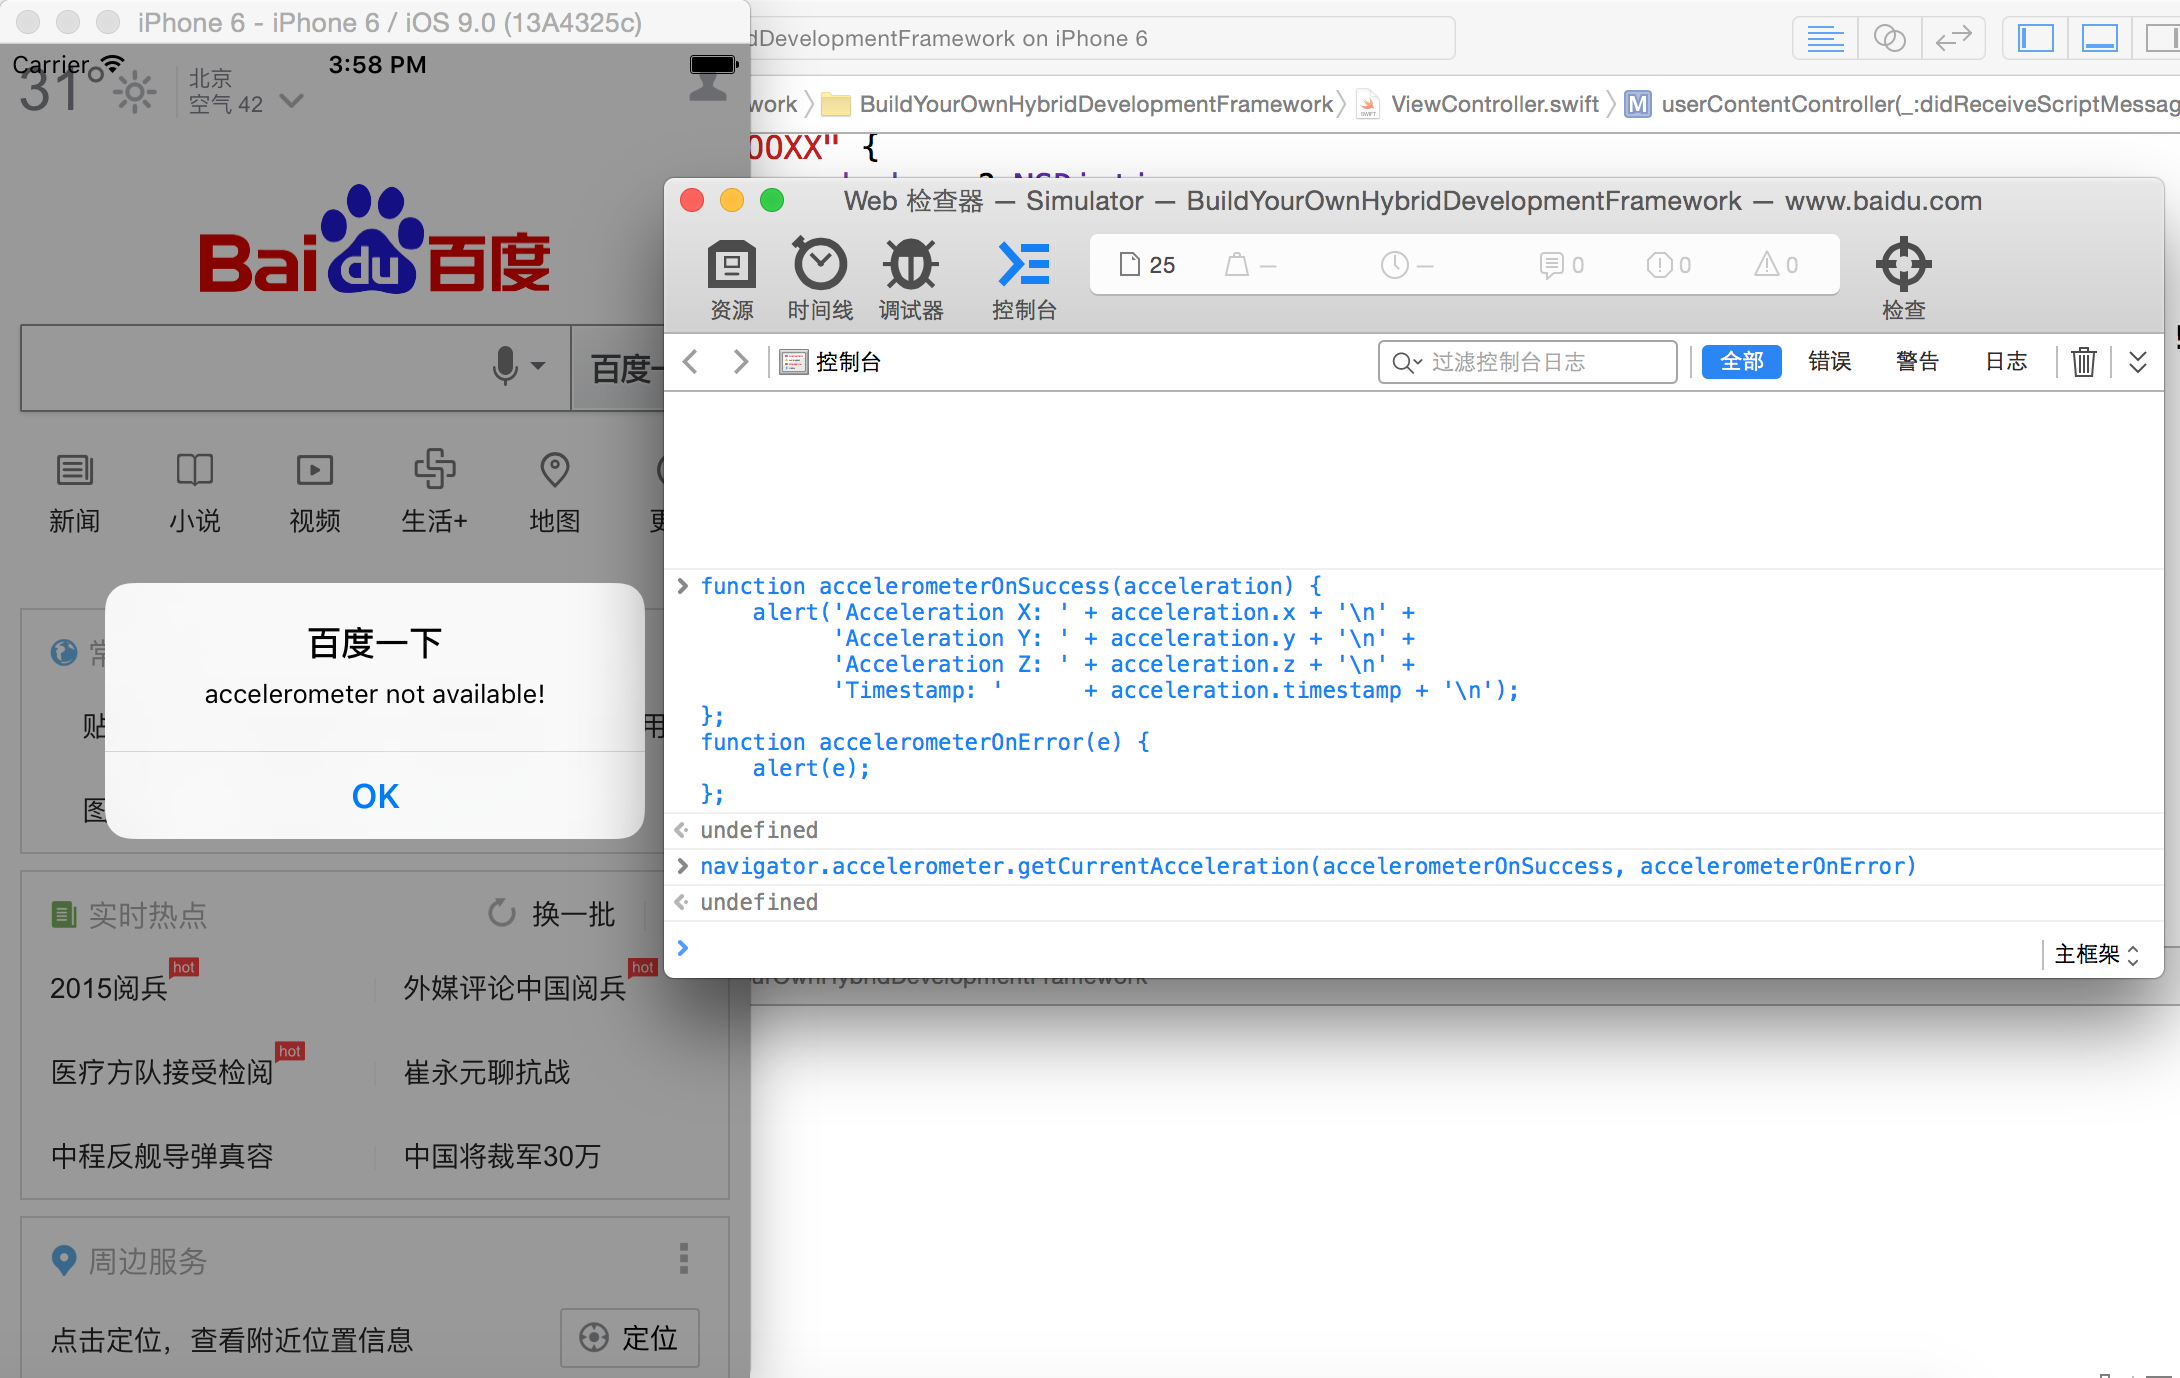Tap the Baidu logo
Screen dimensions: 2180x1378
[375, 240]
